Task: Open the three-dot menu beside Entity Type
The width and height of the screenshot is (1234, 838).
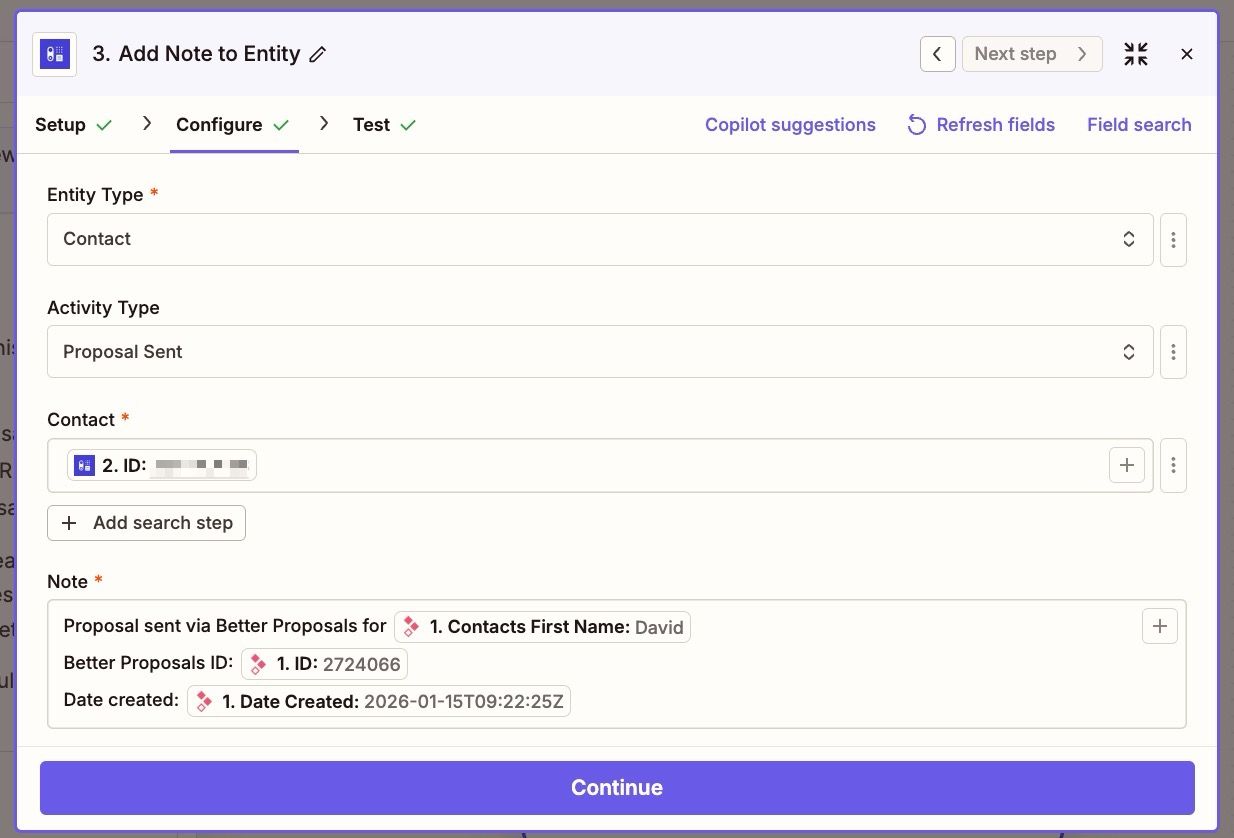Action: (1172, 239)
